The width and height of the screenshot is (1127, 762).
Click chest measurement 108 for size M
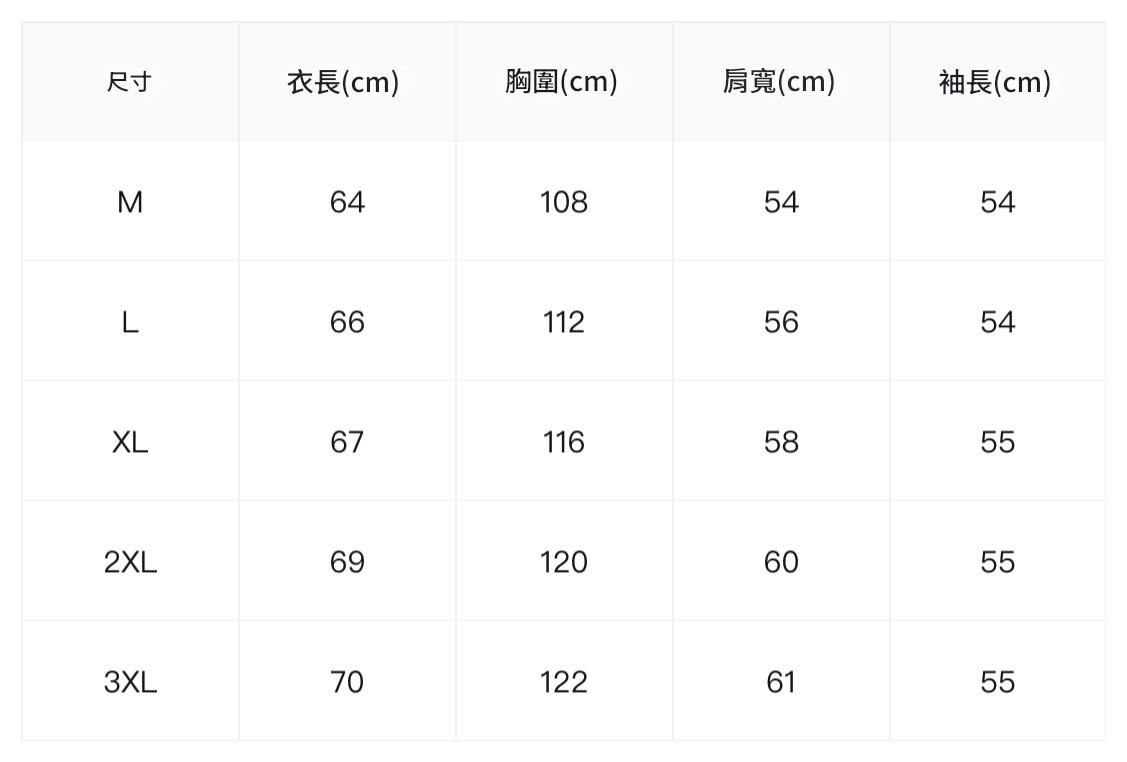[564, 202]
